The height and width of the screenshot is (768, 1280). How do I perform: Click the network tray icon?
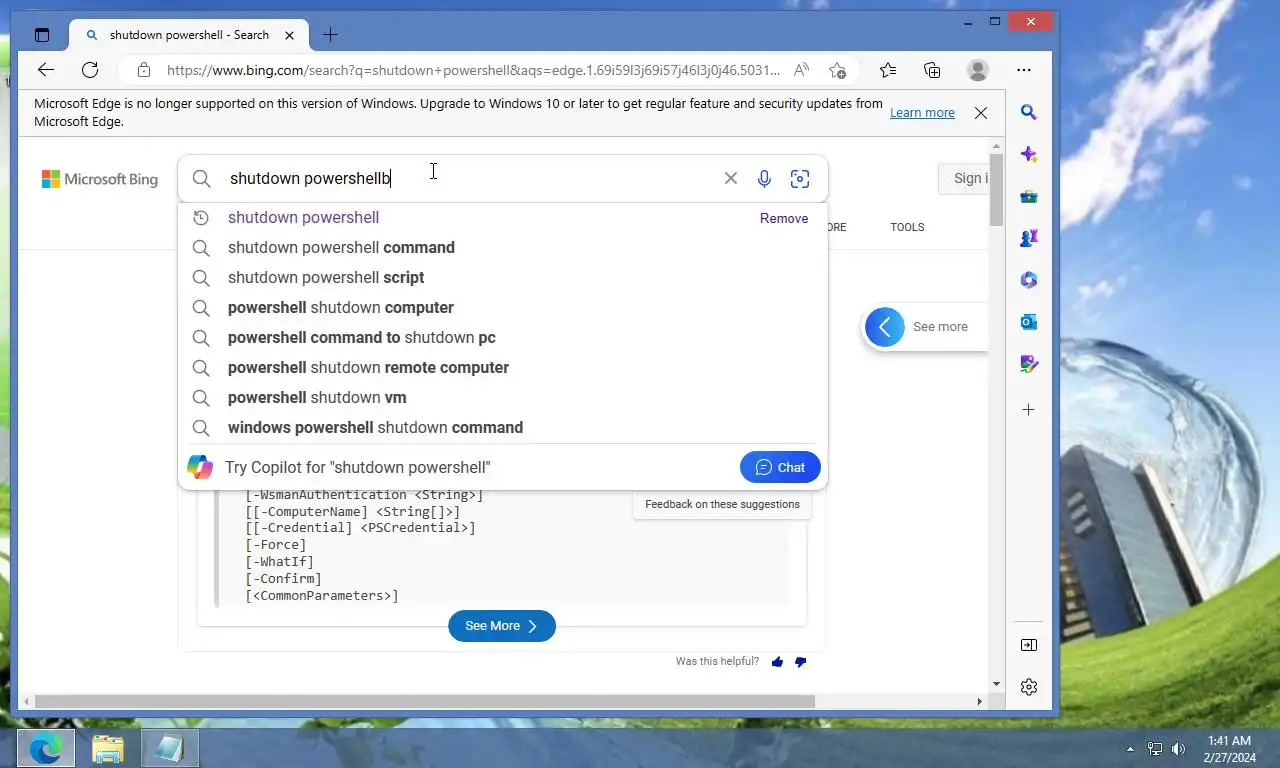1155,748
